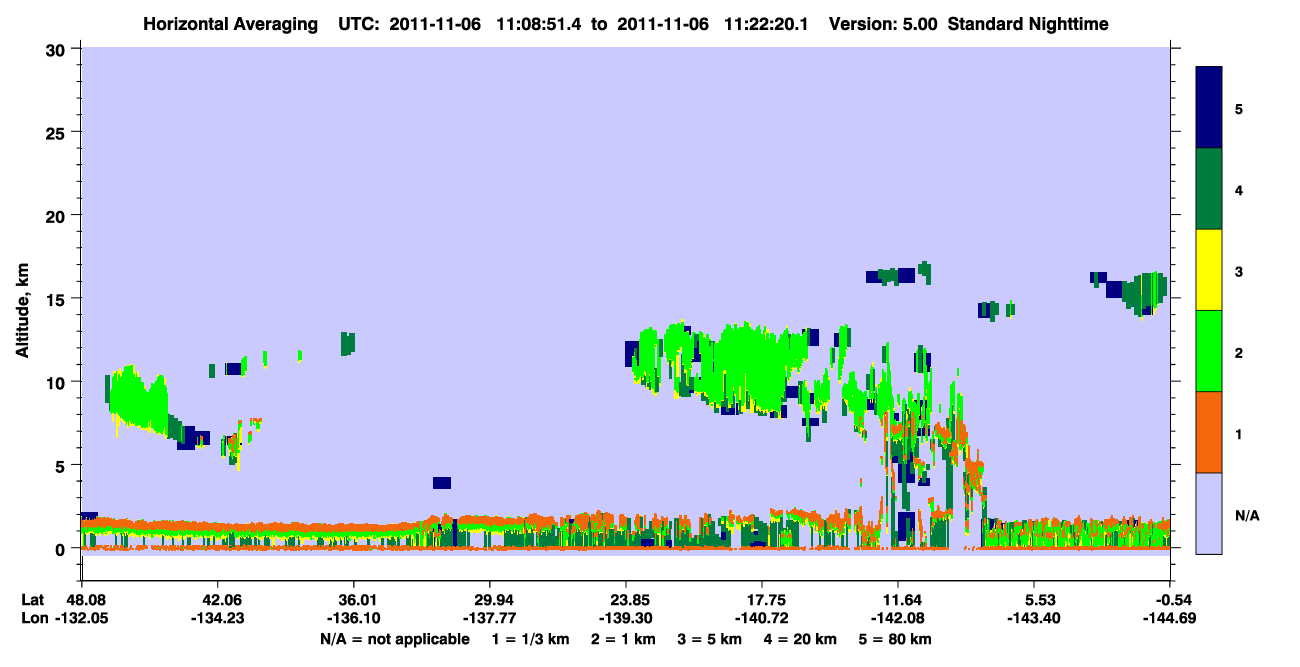Screen dimensions: 1300x667
Task: Click the longitude -136.10 axis label
Action: pos(354,619)
